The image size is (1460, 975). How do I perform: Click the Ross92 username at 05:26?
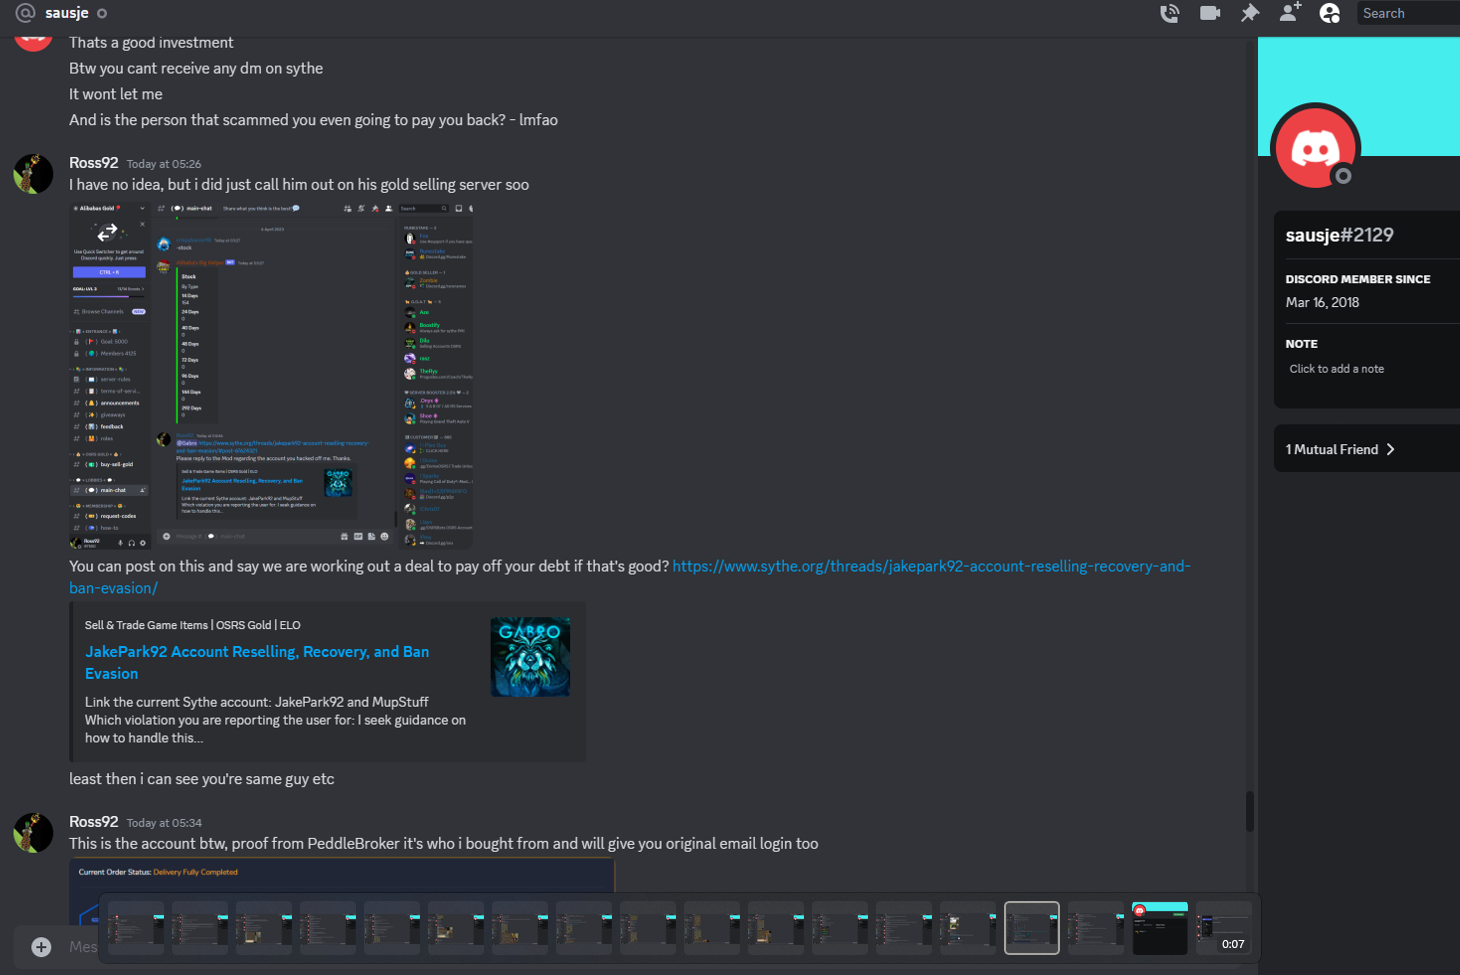click(93, 163)
